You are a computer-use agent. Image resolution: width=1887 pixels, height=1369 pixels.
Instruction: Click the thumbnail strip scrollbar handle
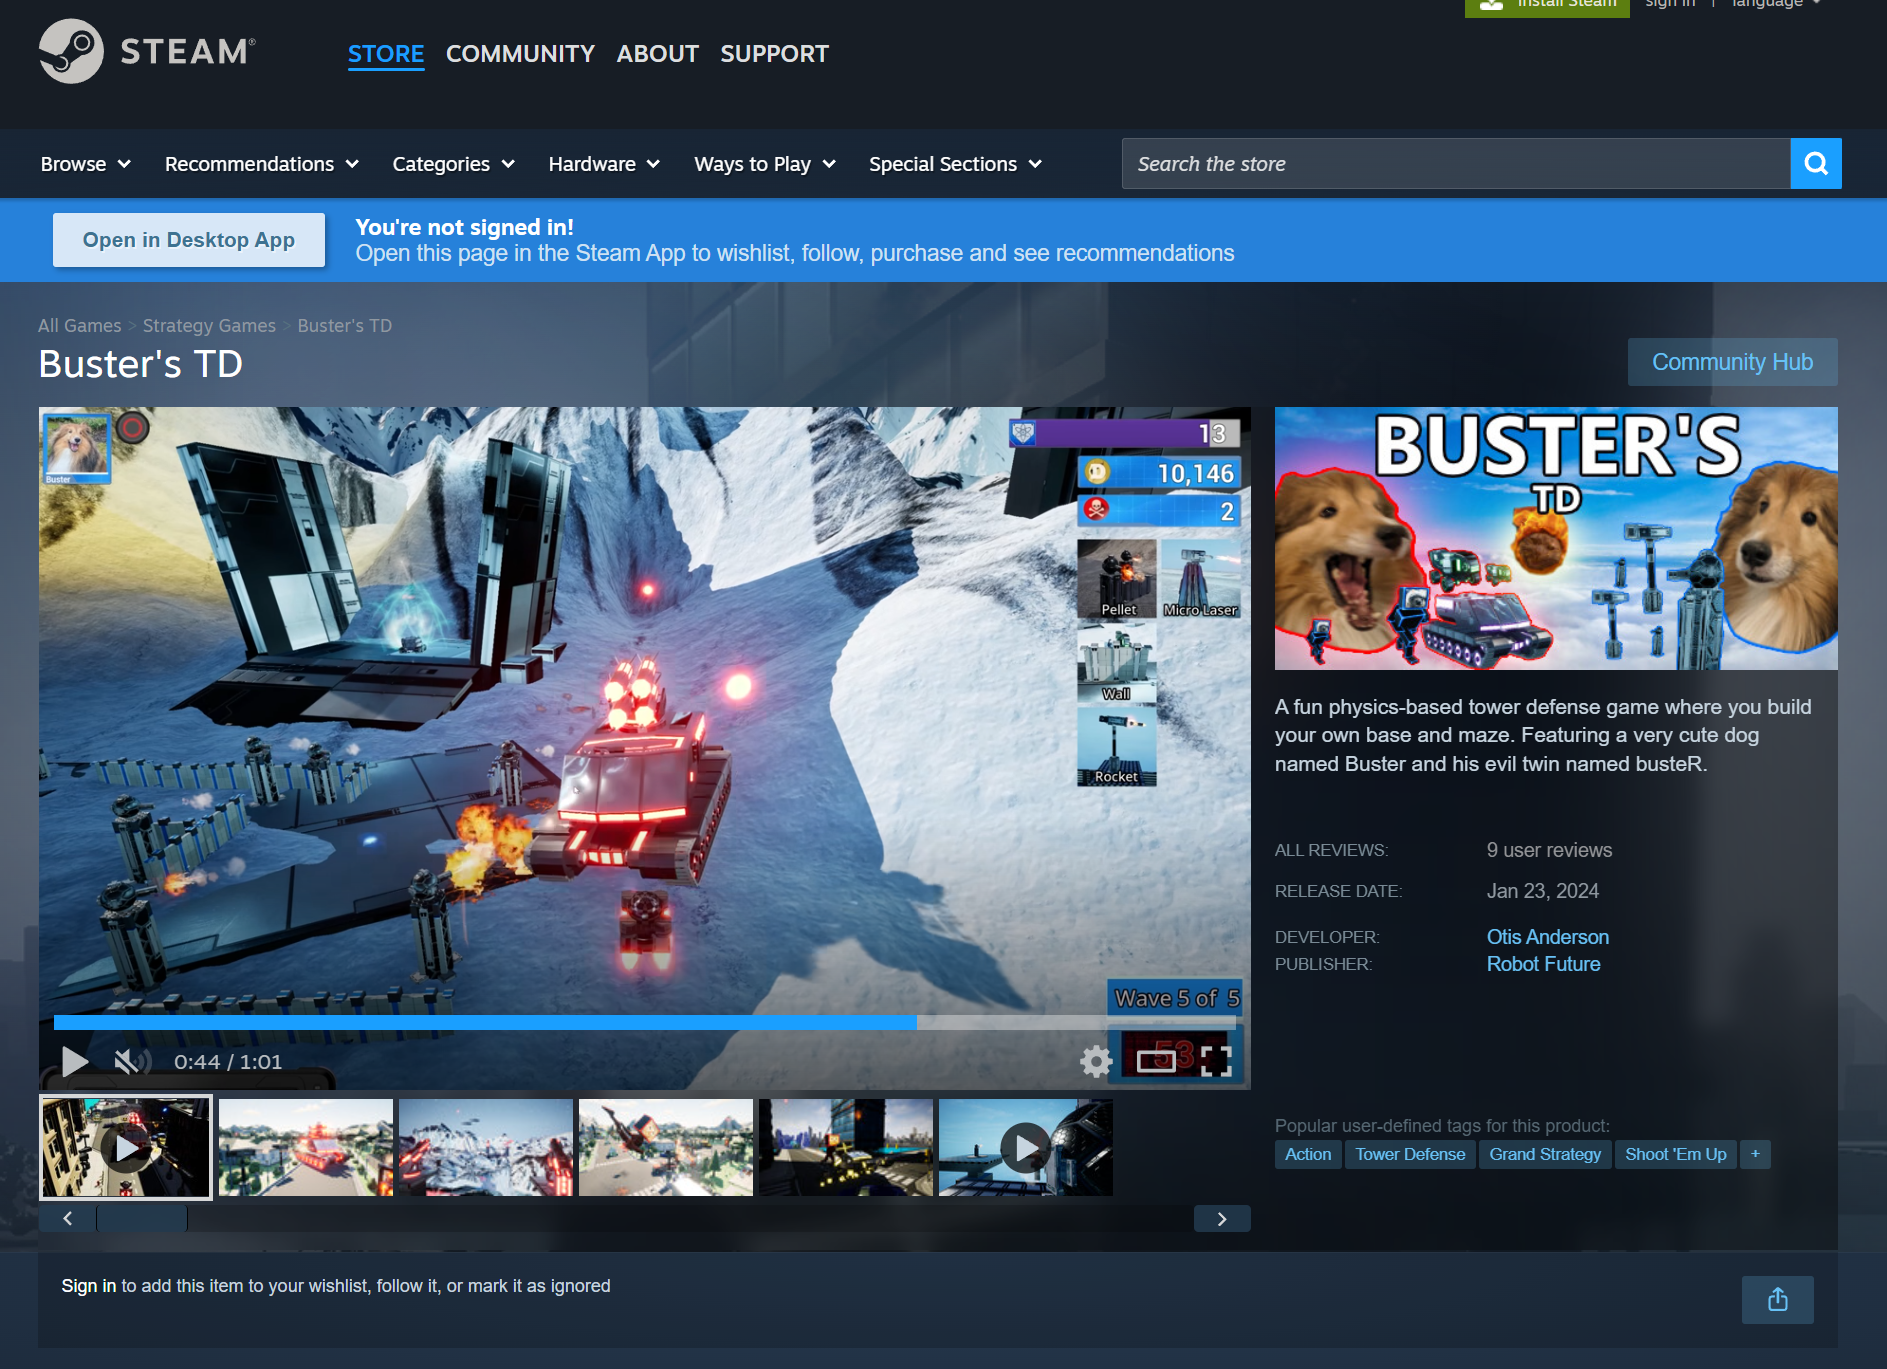[142, 1218]
